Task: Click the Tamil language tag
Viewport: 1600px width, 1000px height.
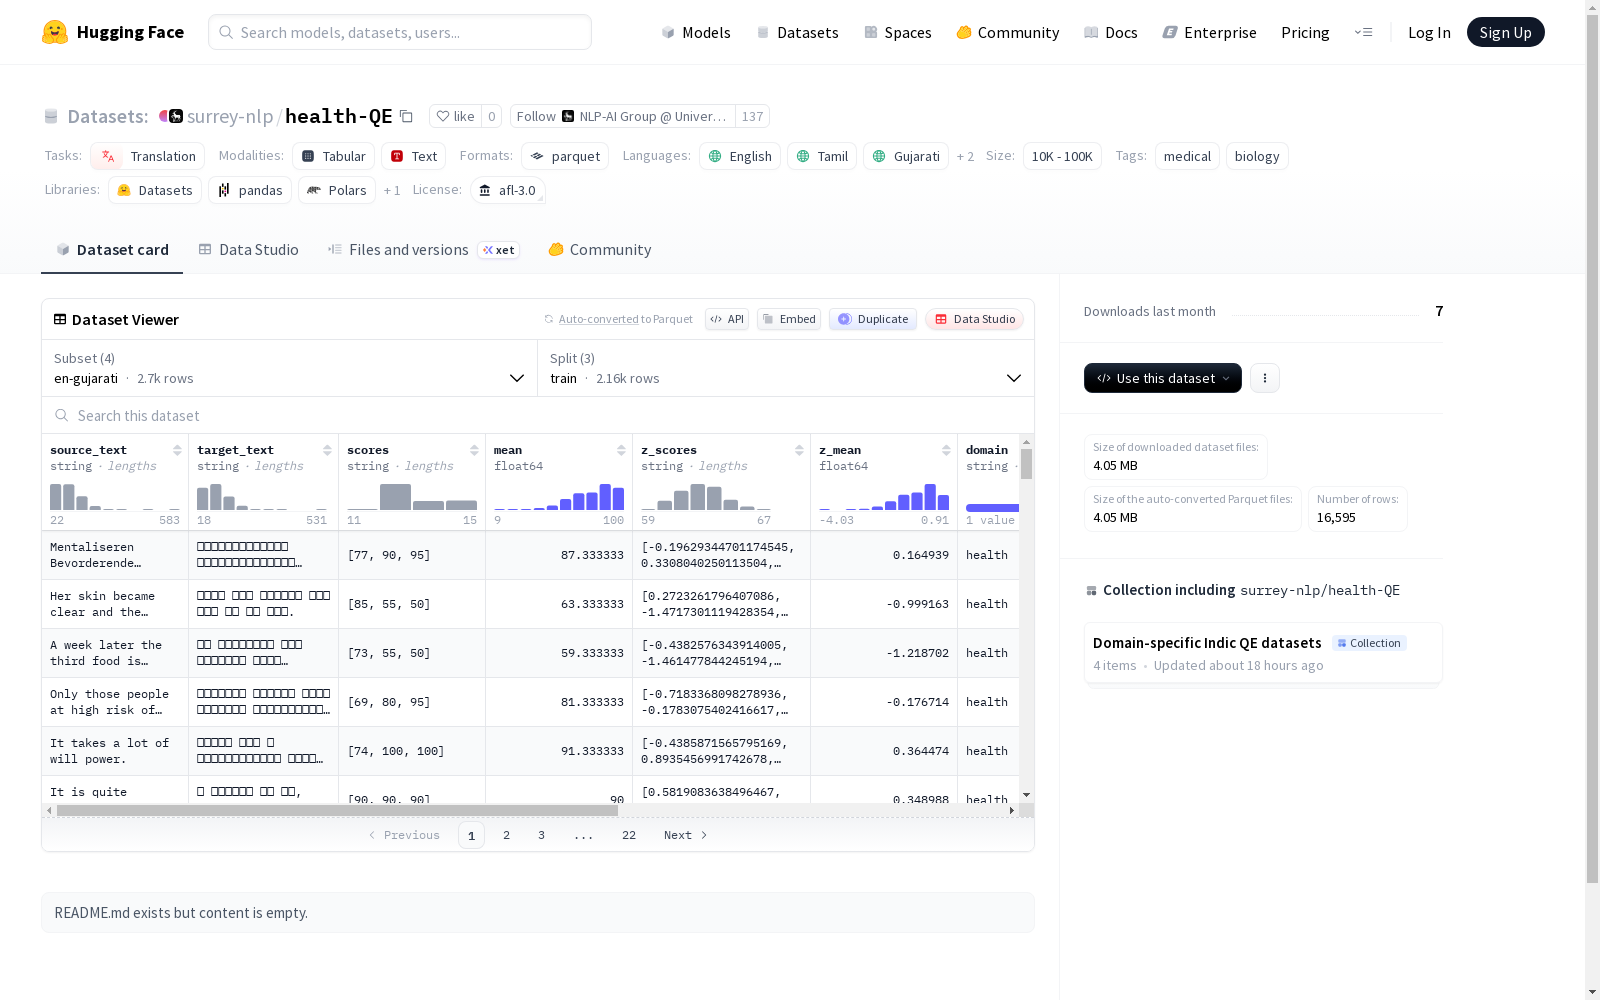Action: [x=822, y=156]
